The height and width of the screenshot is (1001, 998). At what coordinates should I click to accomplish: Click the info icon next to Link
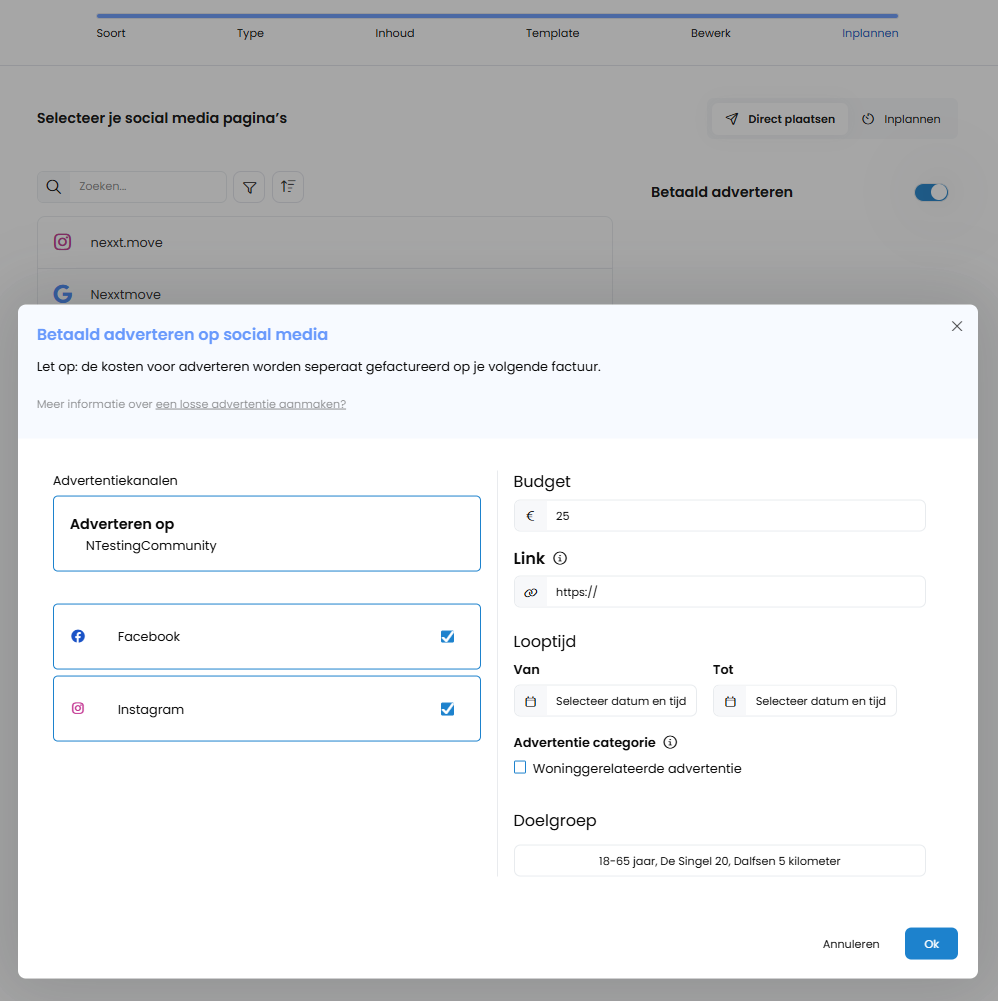click(560, 558)
